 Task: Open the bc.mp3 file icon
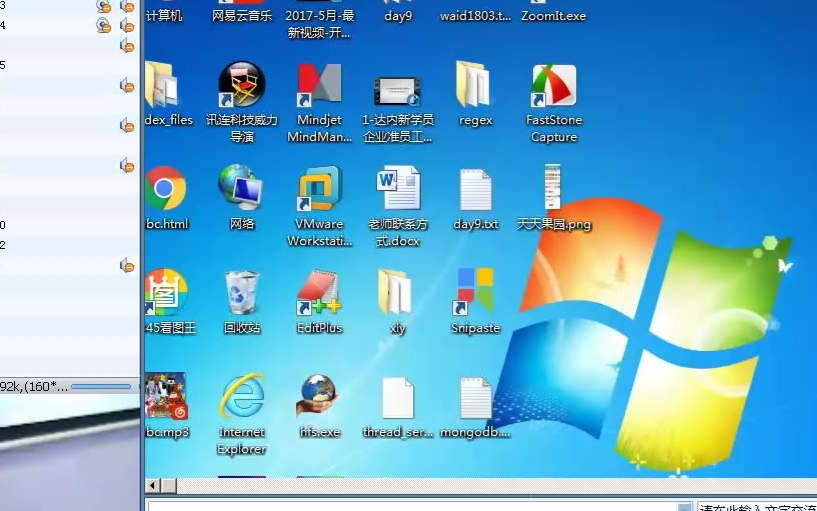coord(166,396)
